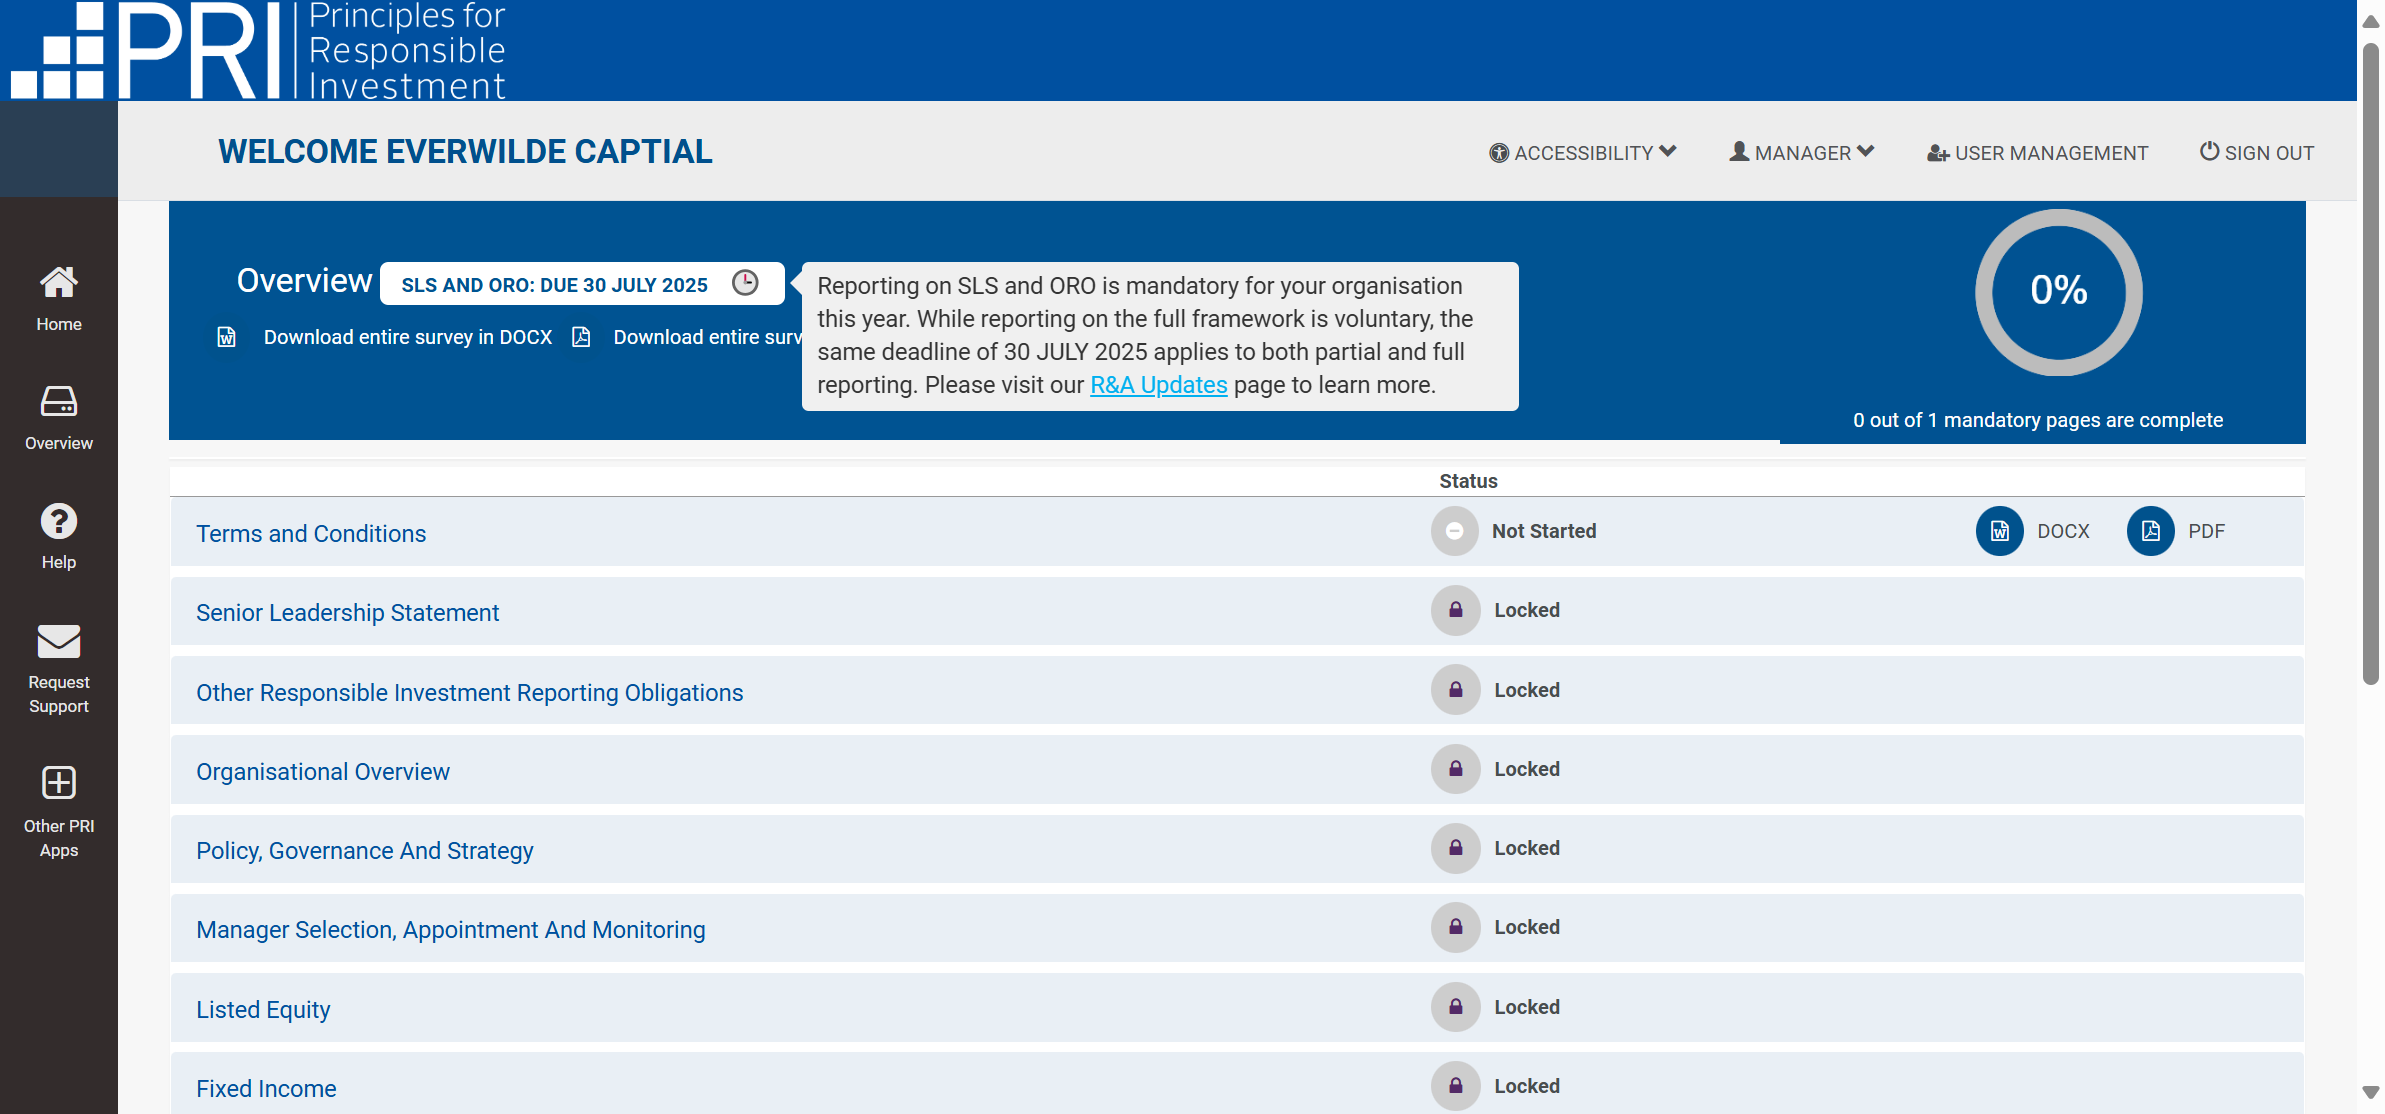Viewport: 2385px width, 1114px height.
Task: Download Terms and Conditions as PDF icon
Action: [2150, 531]
